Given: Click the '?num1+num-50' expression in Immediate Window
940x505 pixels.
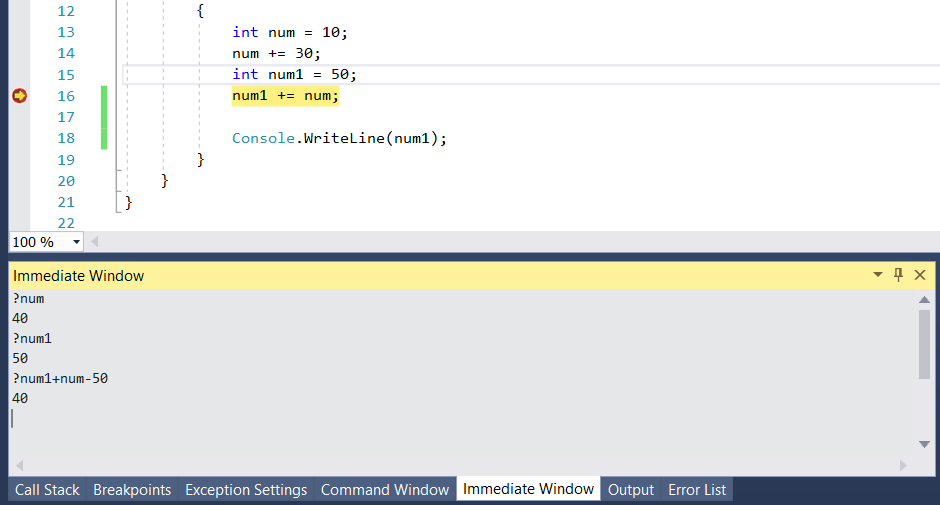Looking at the screenshot, I should coord(60,378).
